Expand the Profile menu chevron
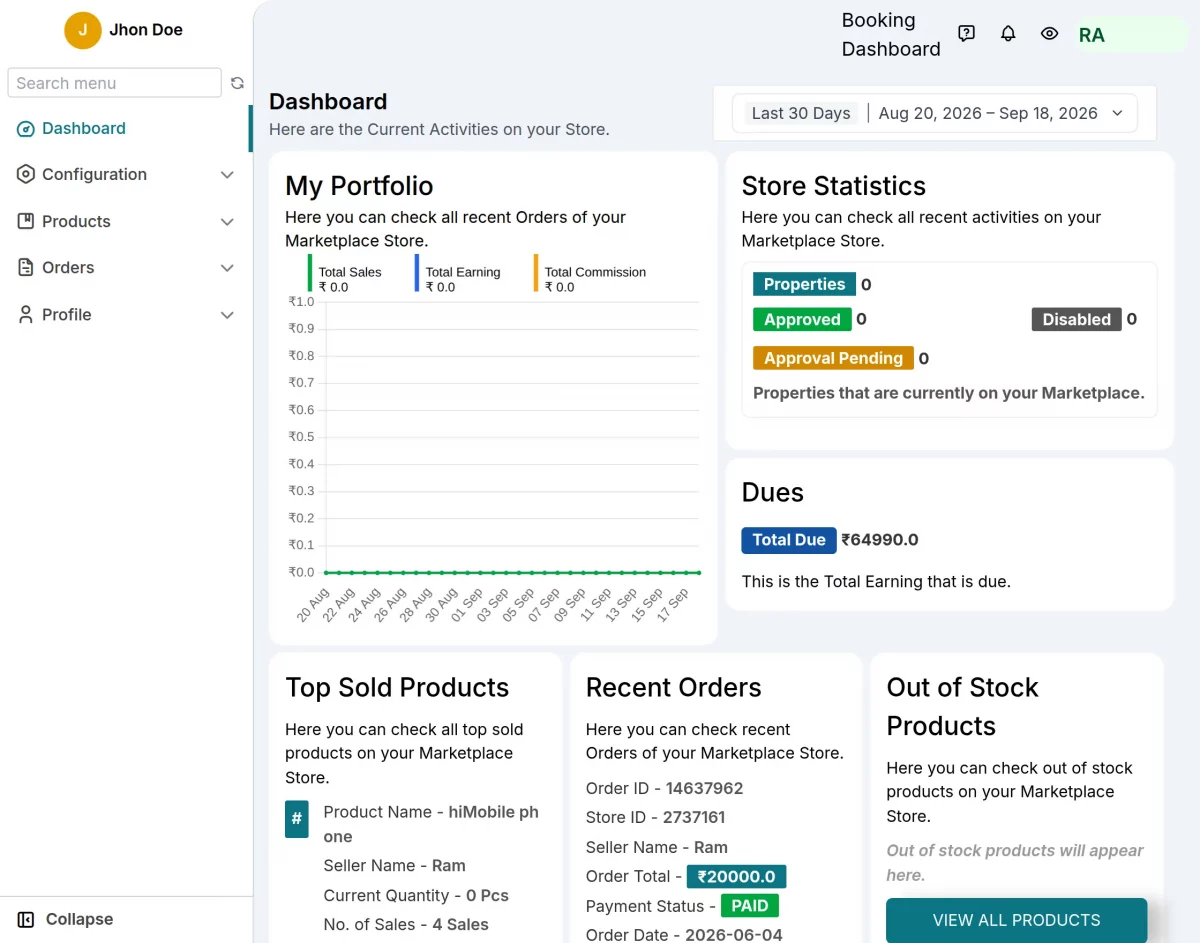The height and width of the screenshot is (943, 1200). click(x=227, y=315)
